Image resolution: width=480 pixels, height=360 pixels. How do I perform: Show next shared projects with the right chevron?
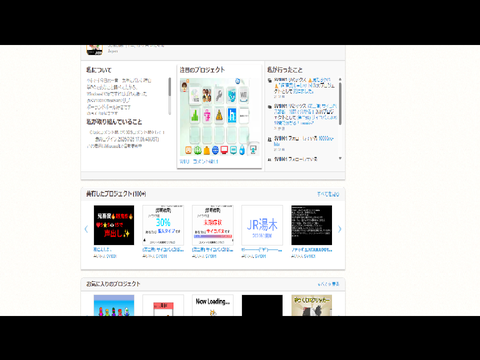point(339,229)
